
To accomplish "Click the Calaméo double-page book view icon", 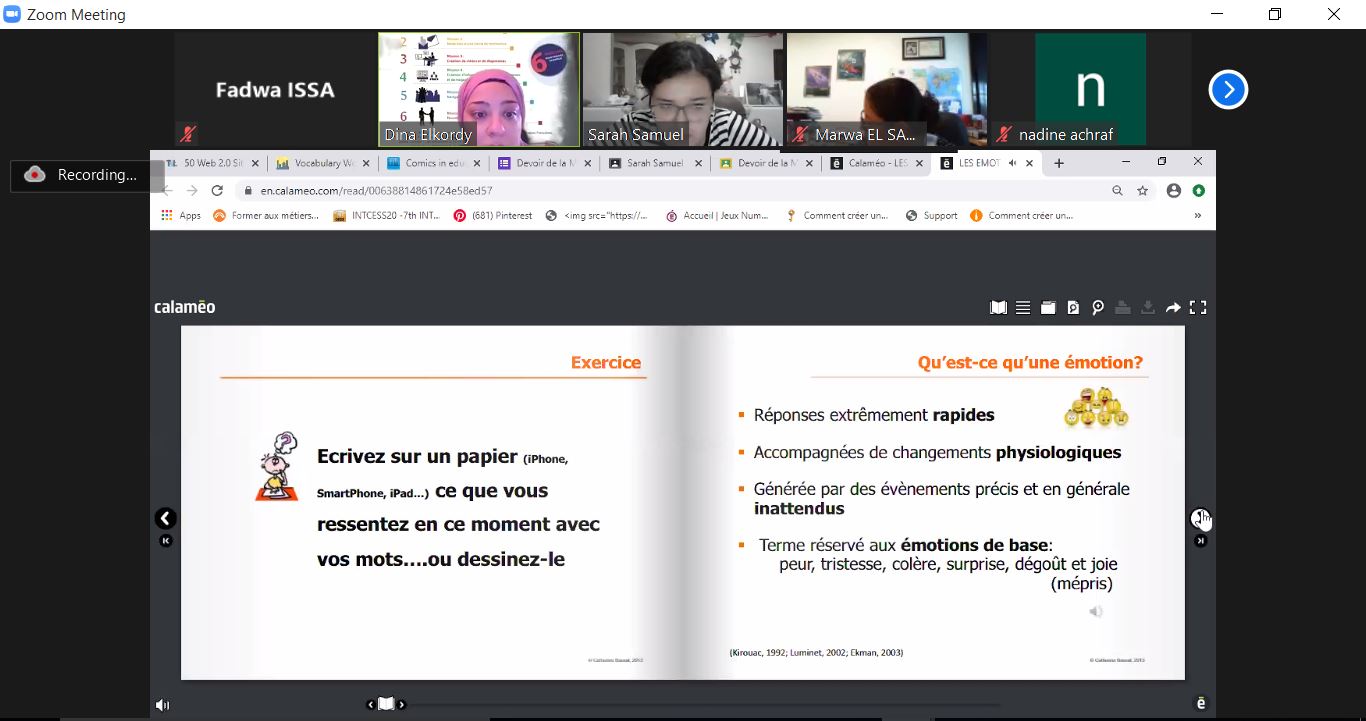I will pyautogui.click(x=998, y=308).
